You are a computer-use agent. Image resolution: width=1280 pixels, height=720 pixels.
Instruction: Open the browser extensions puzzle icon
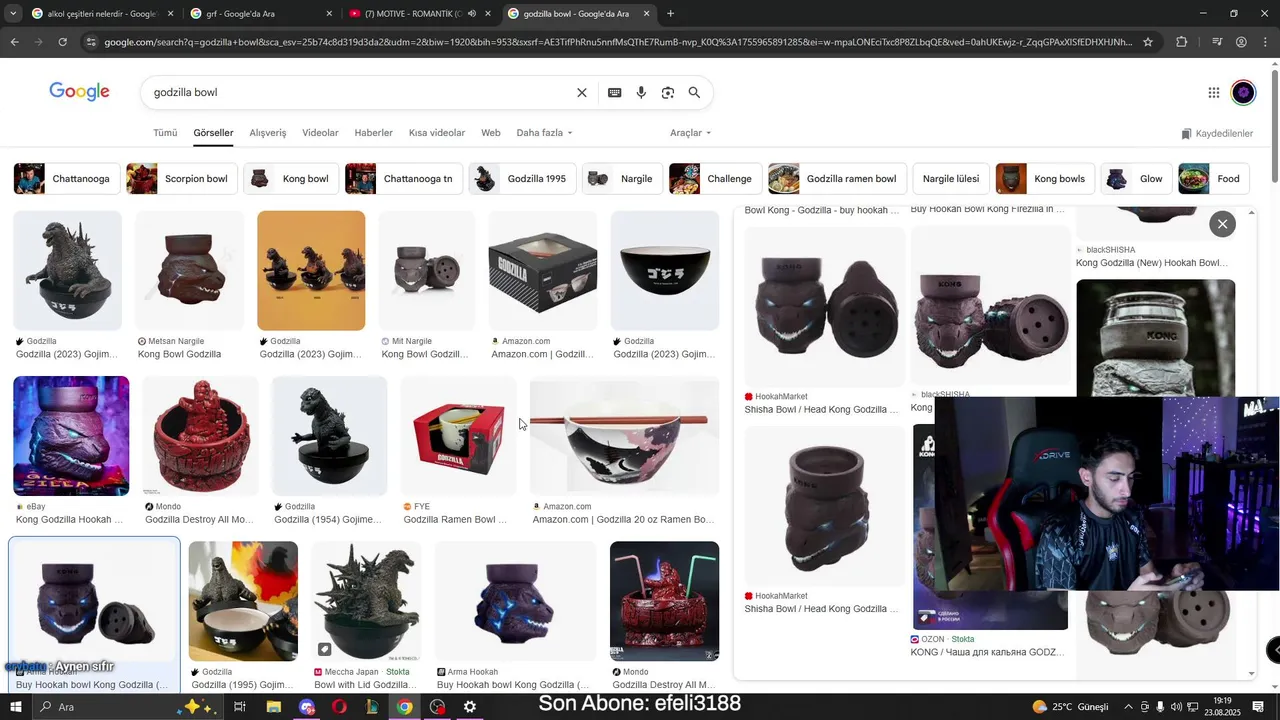1181,42
